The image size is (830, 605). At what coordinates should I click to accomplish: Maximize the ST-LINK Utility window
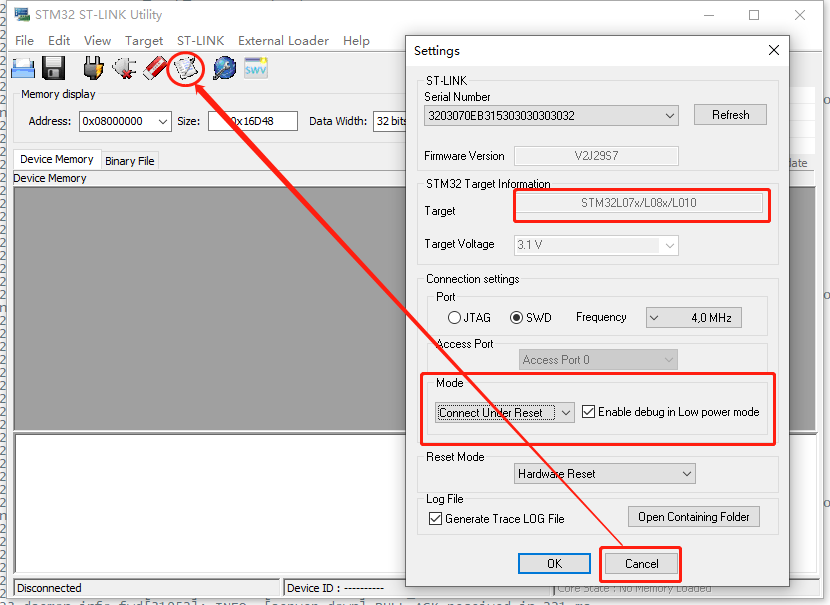(754, 15)
